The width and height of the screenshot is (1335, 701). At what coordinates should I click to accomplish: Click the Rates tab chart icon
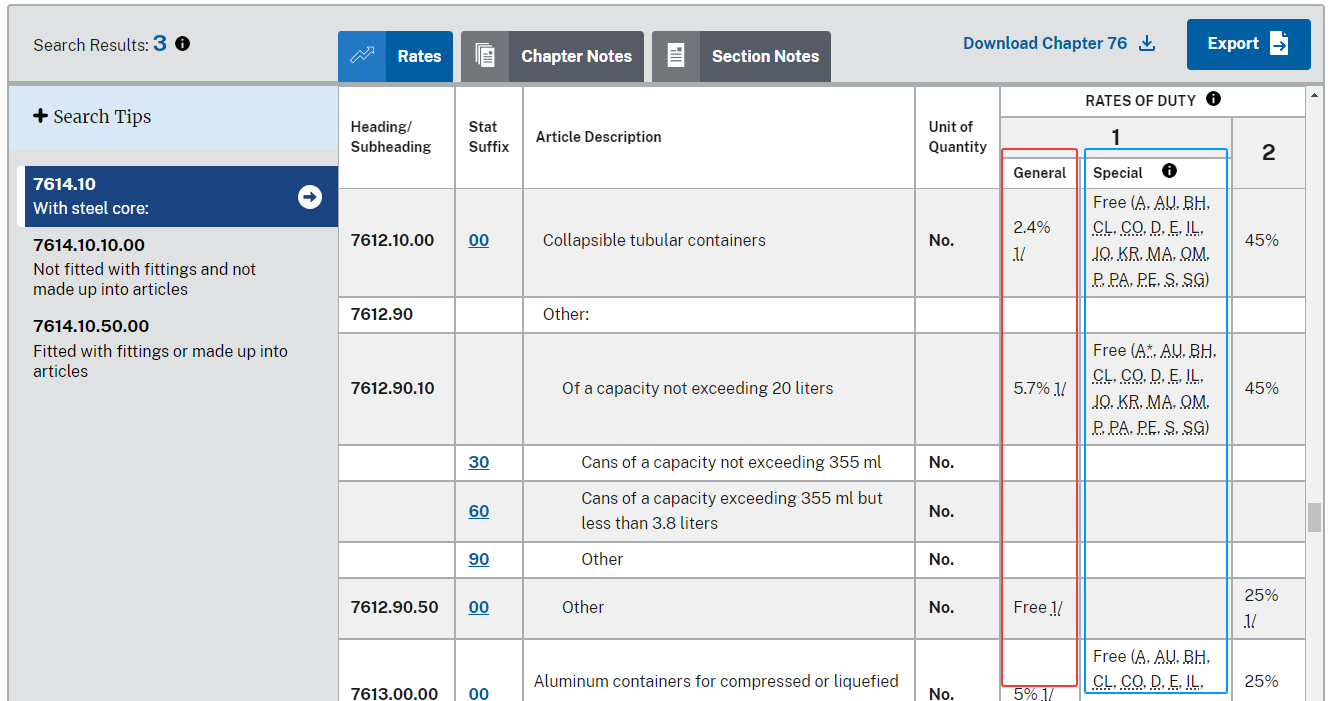361,56
